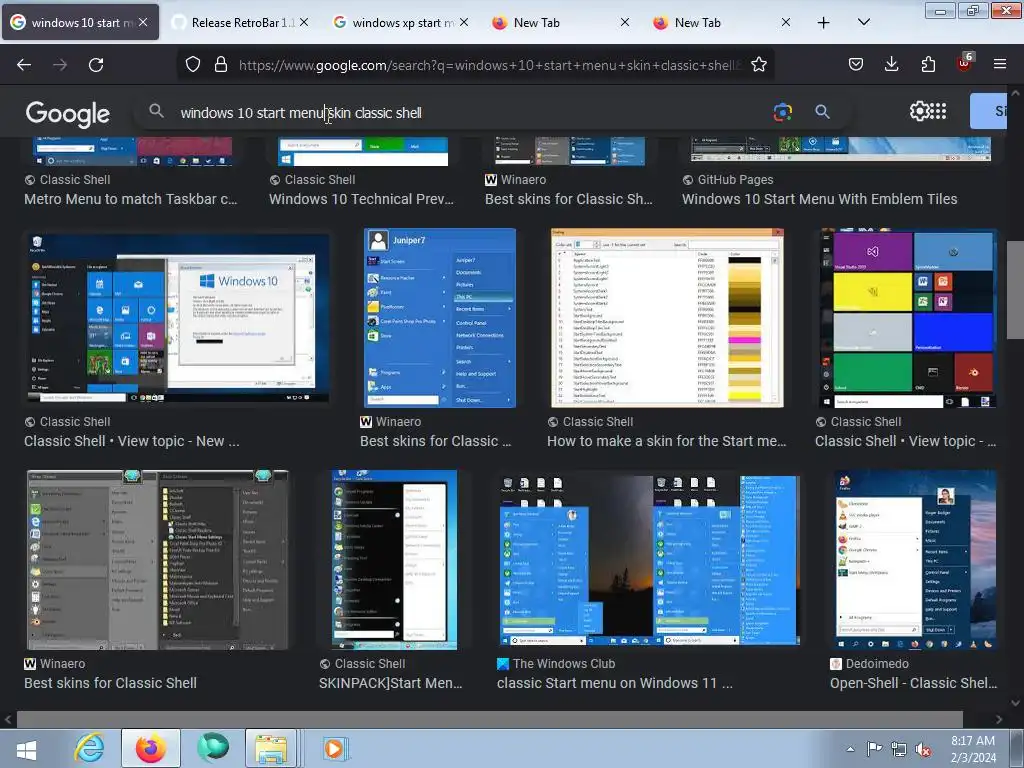
Task: Open the yellow color table thumbnail
Action: pos(667,319)
